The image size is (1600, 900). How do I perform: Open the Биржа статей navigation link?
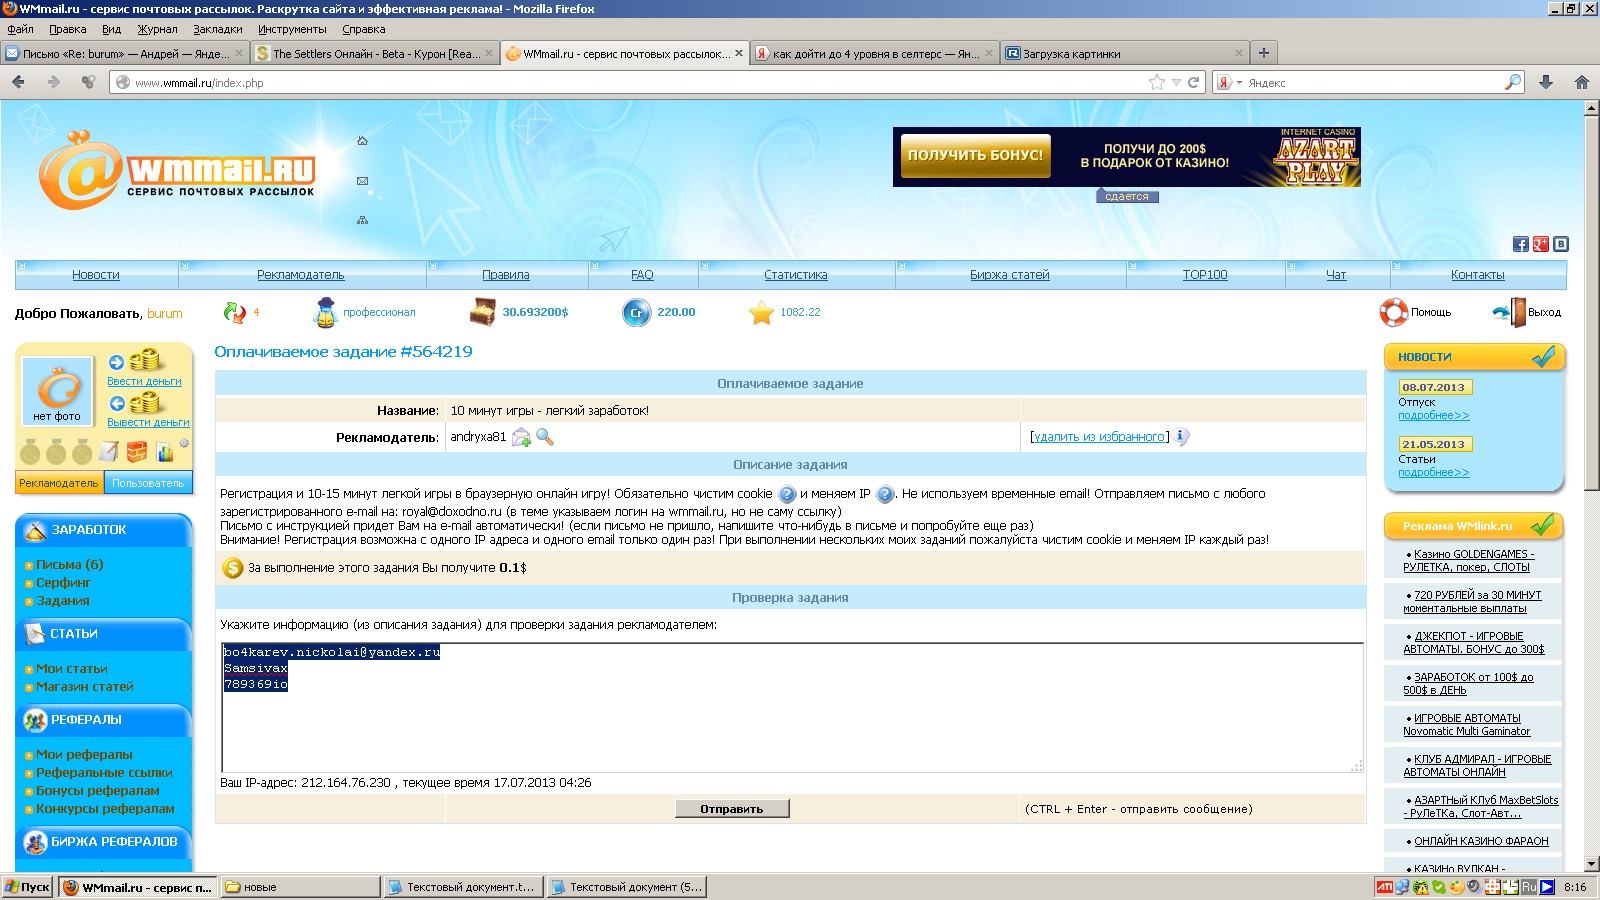click(x=1010, y=275)
